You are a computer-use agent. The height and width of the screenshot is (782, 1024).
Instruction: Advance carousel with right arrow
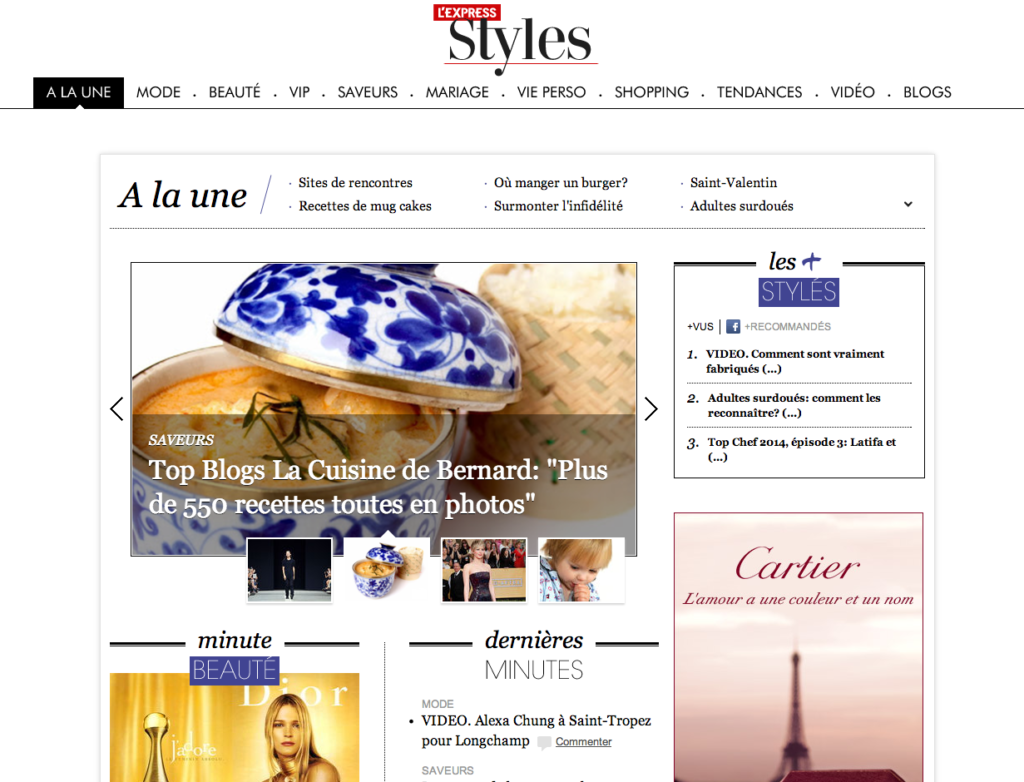(x=650, y=409)
